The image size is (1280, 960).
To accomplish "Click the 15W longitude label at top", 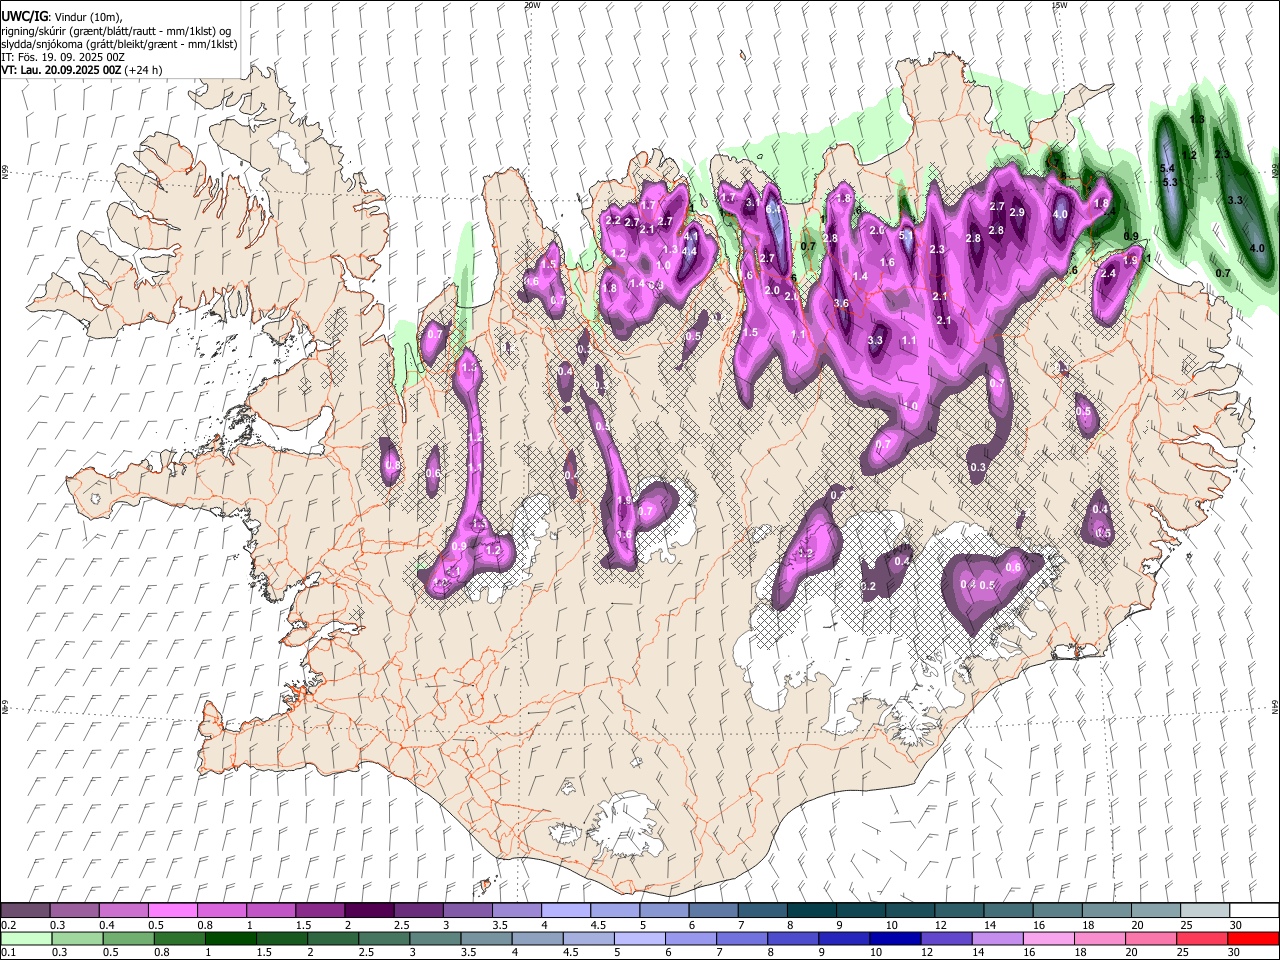I will pos(1059,5).
